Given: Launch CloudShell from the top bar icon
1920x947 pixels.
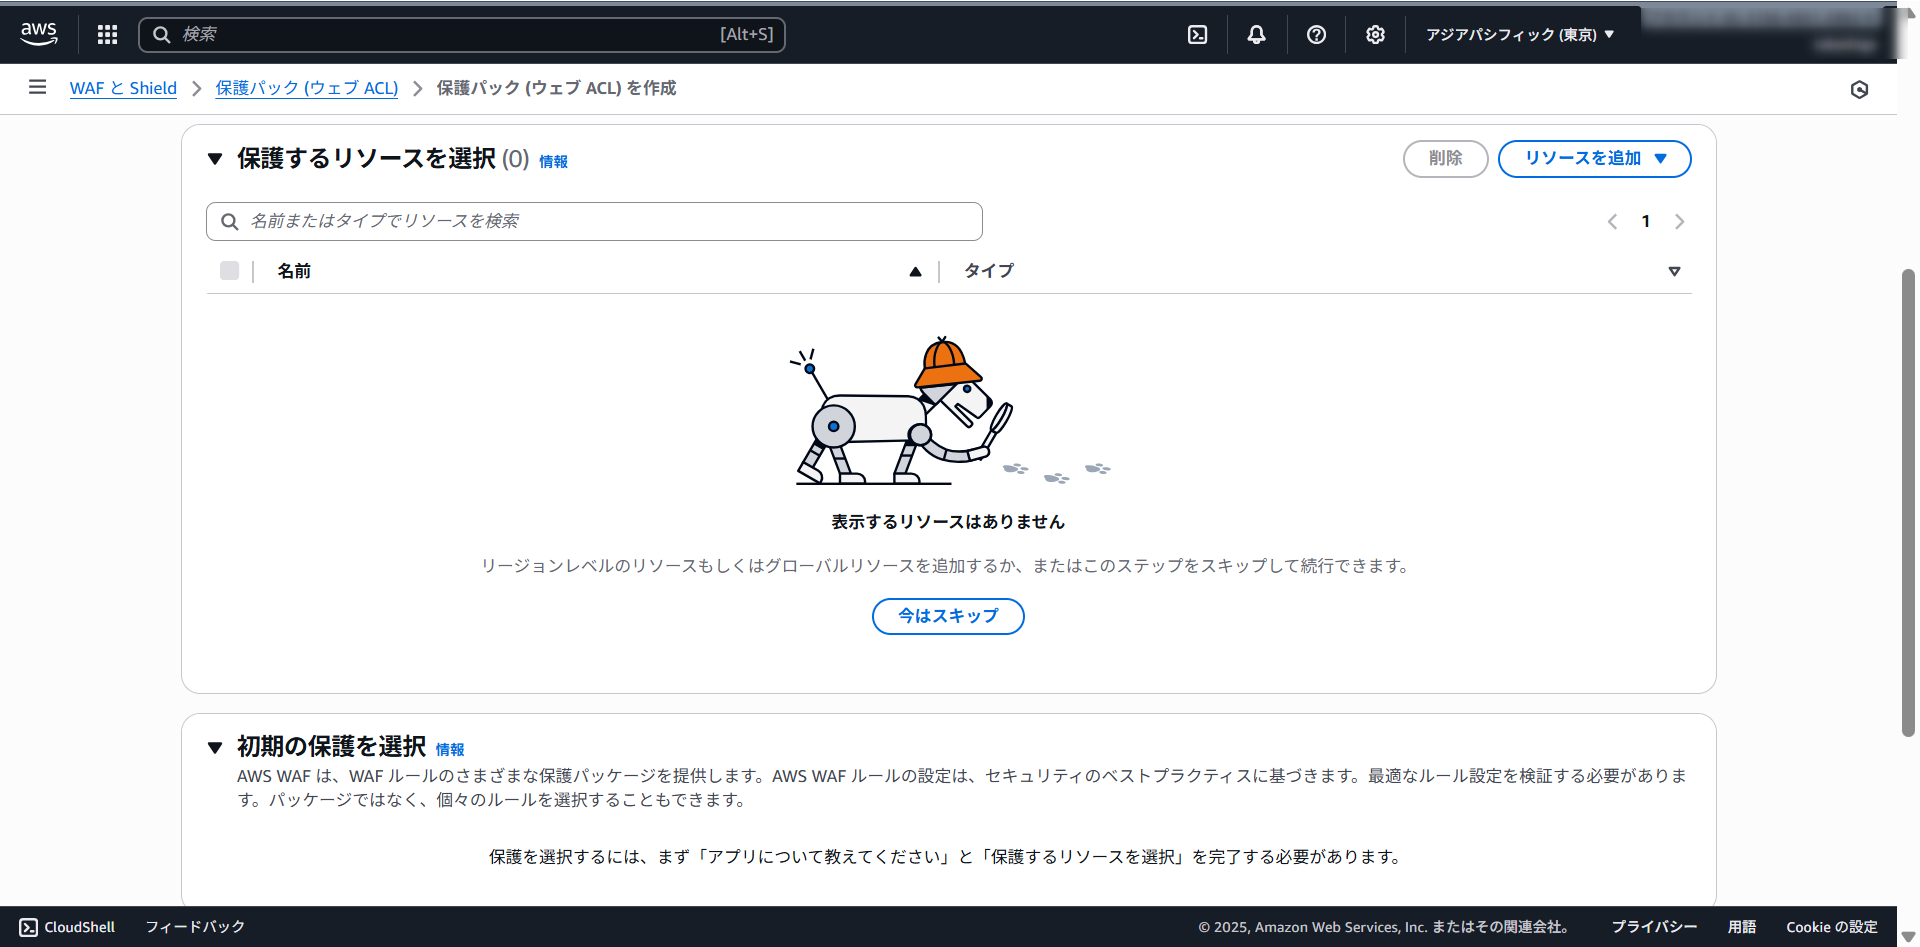Looking at the screenshot, I should click(x=1197, y=35).
